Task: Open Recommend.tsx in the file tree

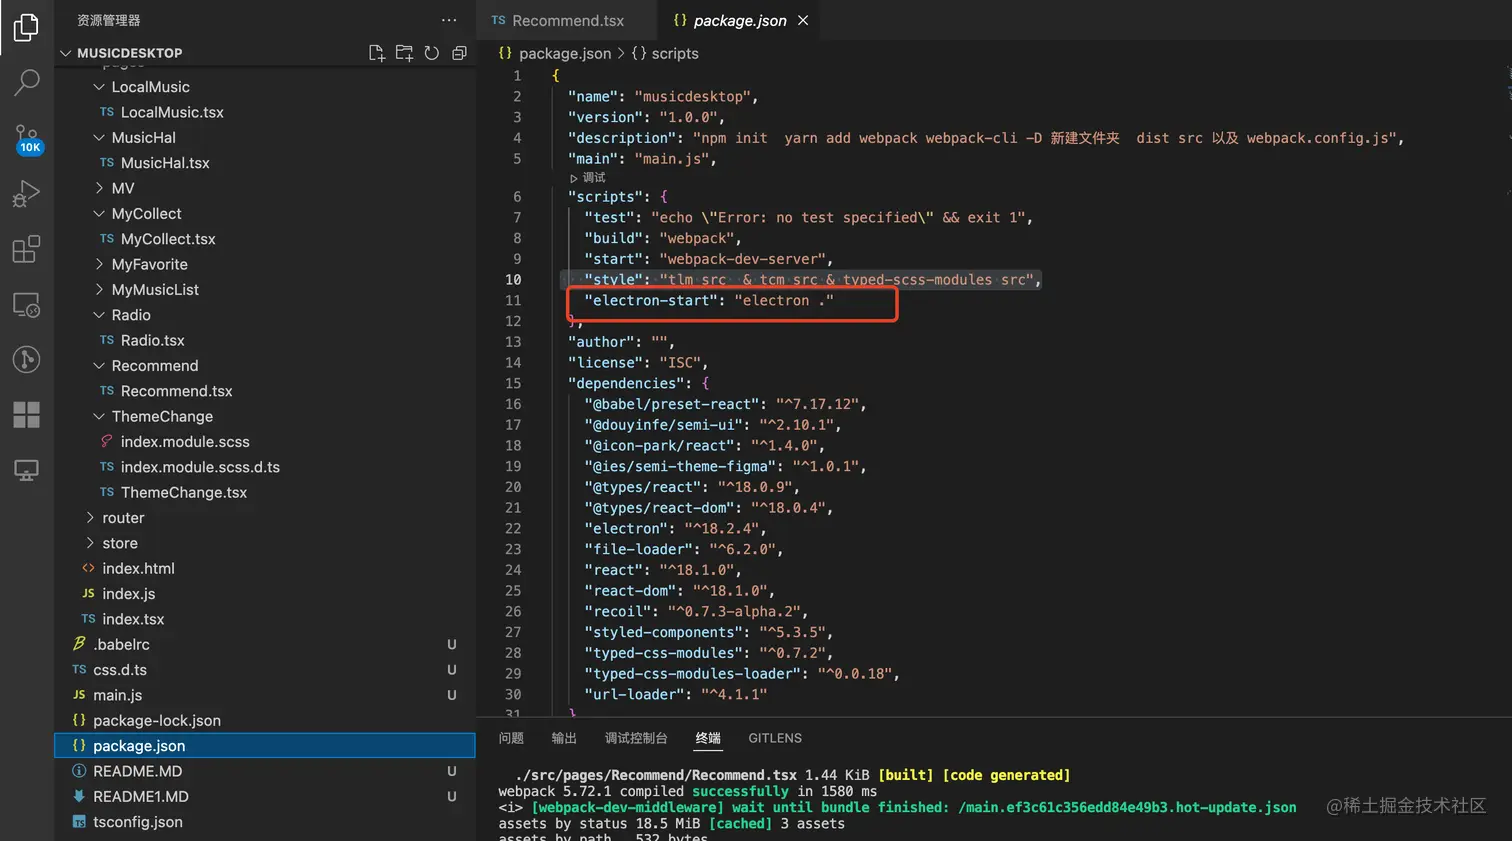Action: (x=265, y=391)
